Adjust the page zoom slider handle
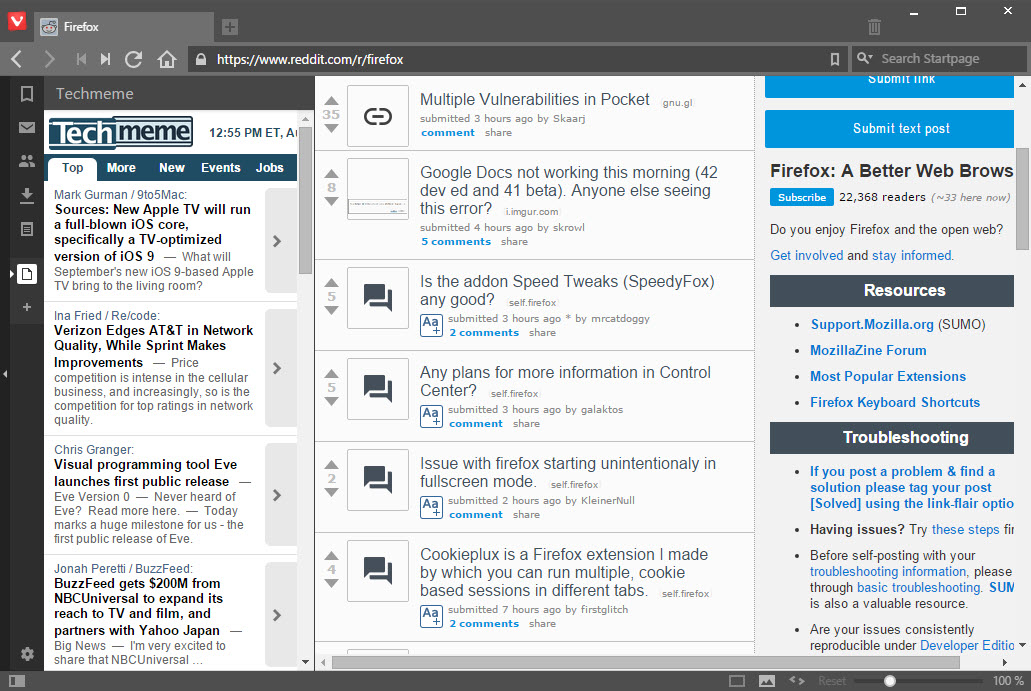Screen dimensions: 1031x691 (890, 681)
